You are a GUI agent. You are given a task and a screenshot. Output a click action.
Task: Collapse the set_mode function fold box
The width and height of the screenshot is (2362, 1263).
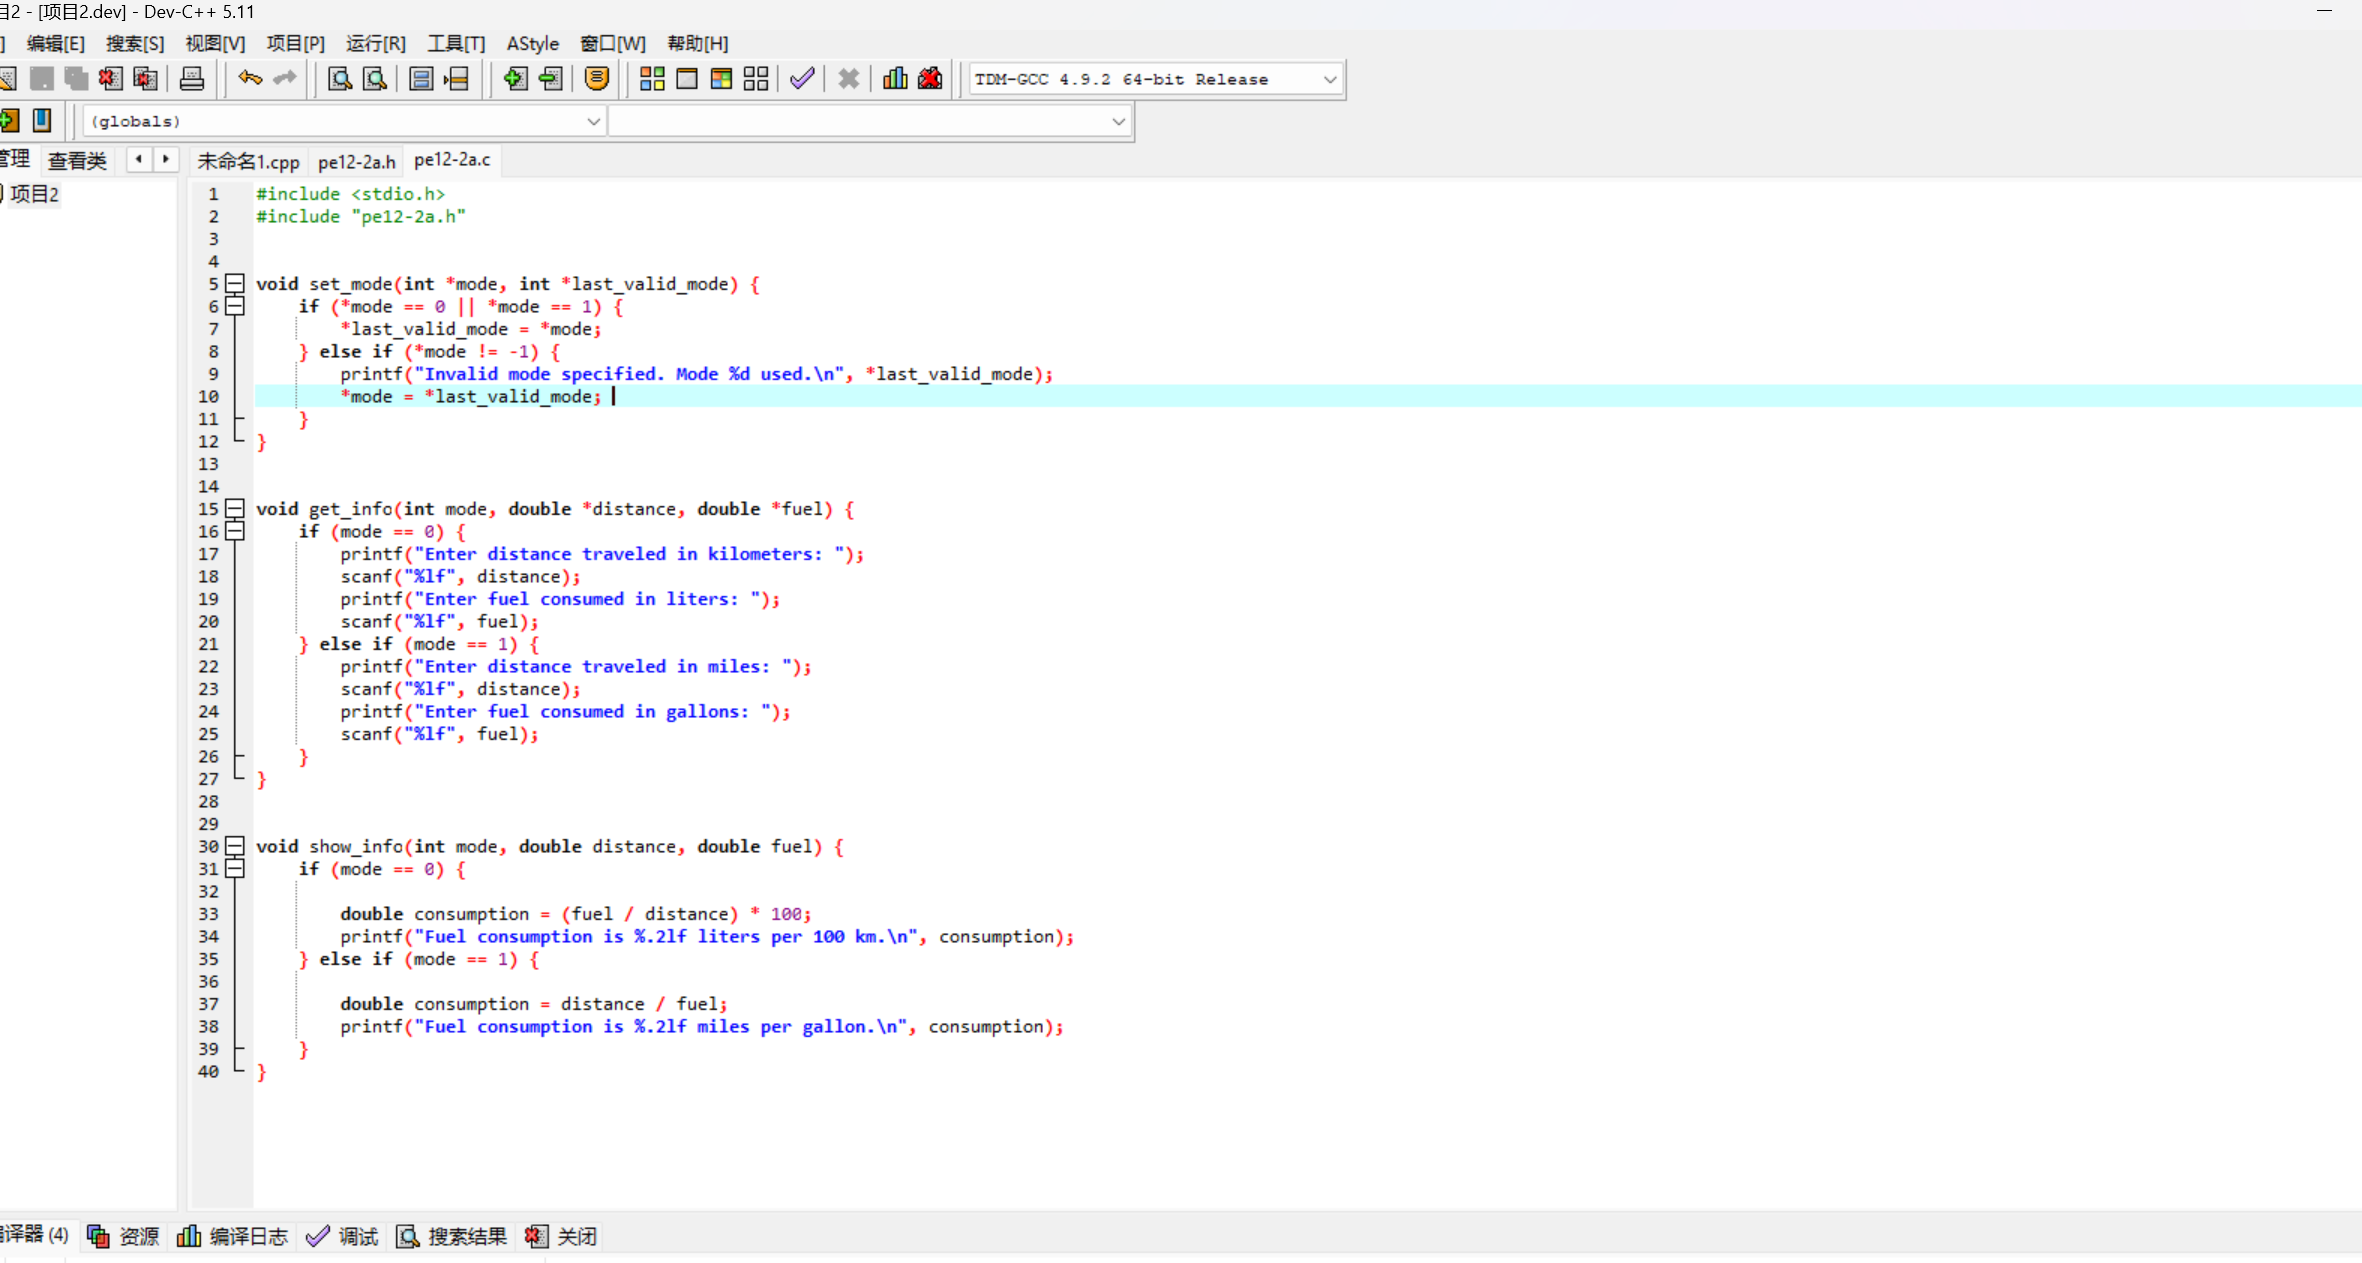pyautogui.click(x=235, y=284)
